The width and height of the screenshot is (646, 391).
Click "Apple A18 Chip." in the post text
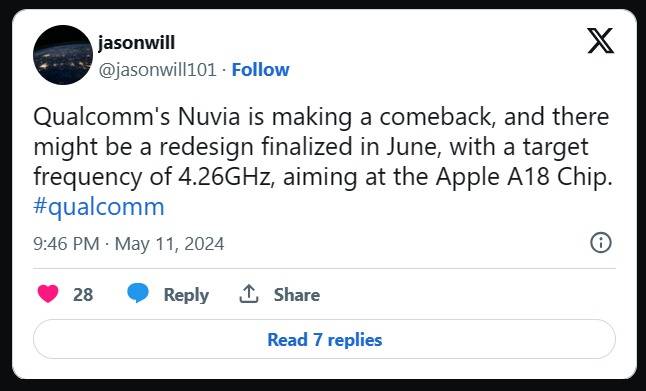(x=524, y=178)
